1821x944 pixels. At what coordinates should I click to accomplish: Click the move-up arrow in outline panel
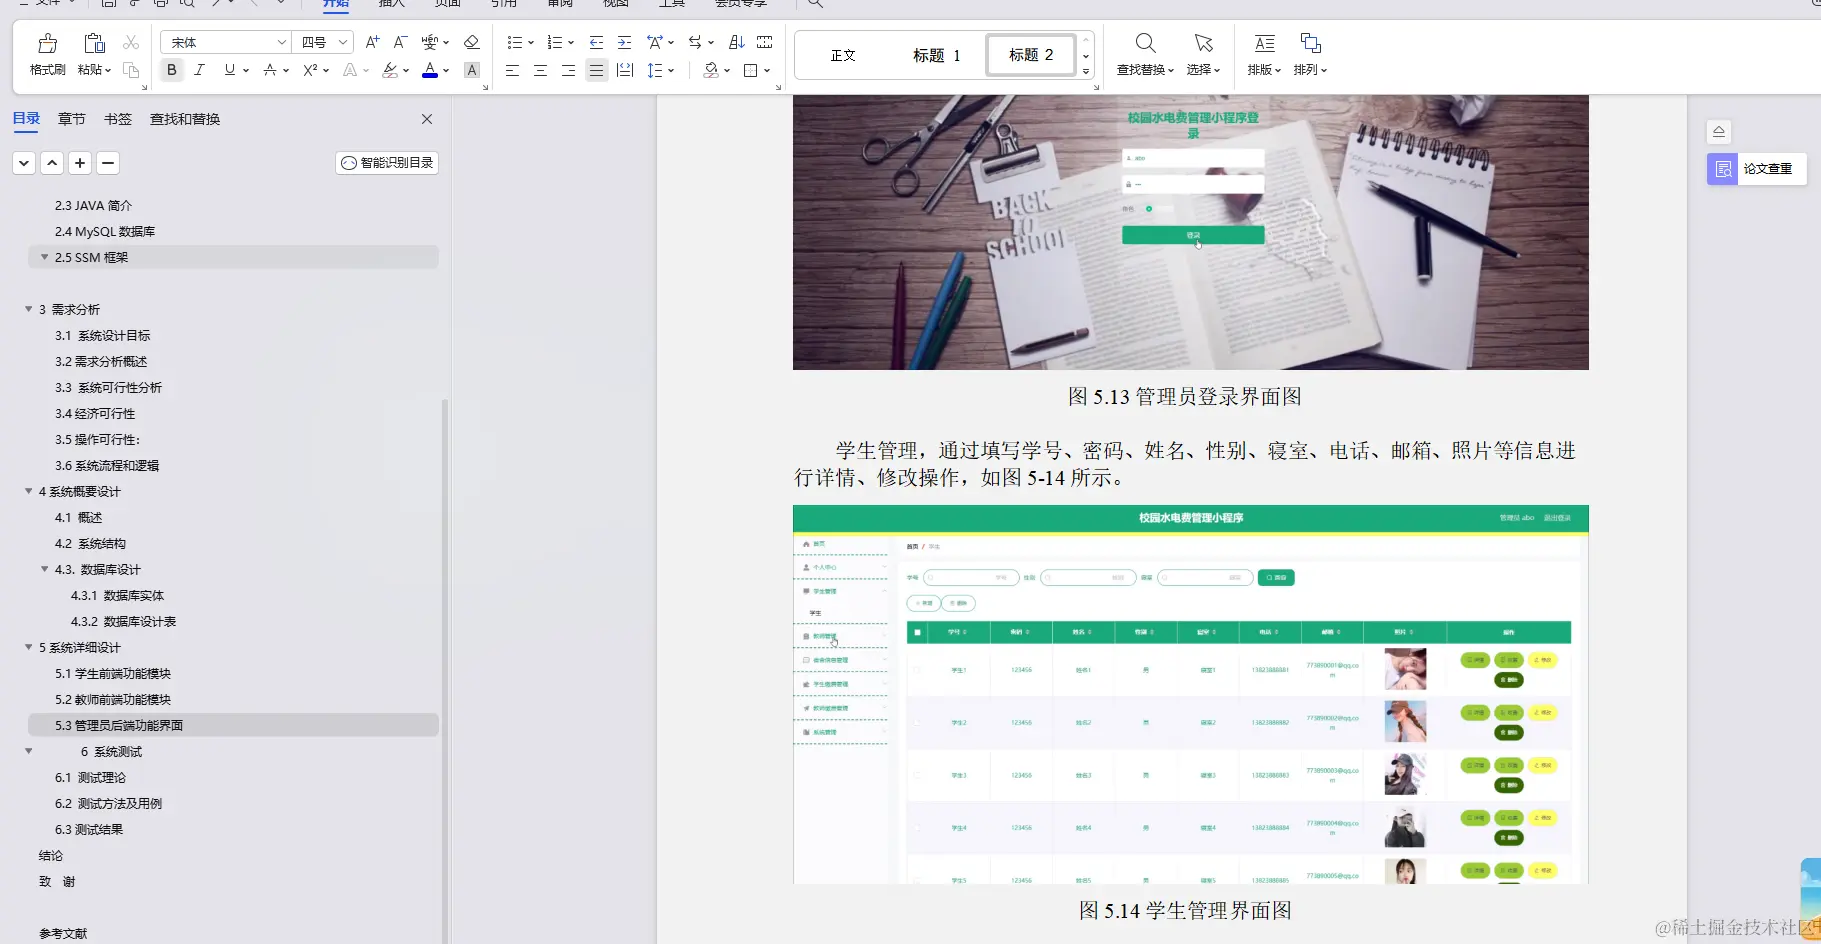[52, 163]
